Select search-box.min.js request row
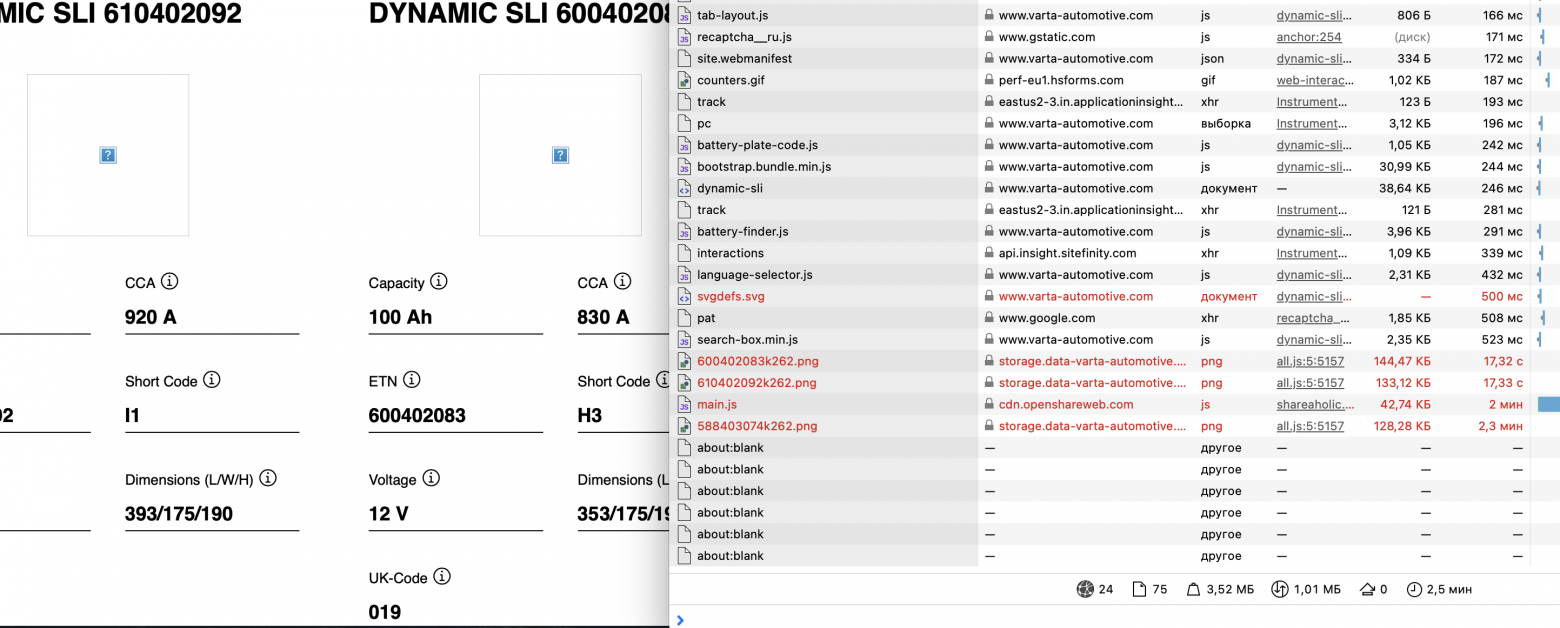The height and width of the screenshot is (628, 1560). point(1114,339)
